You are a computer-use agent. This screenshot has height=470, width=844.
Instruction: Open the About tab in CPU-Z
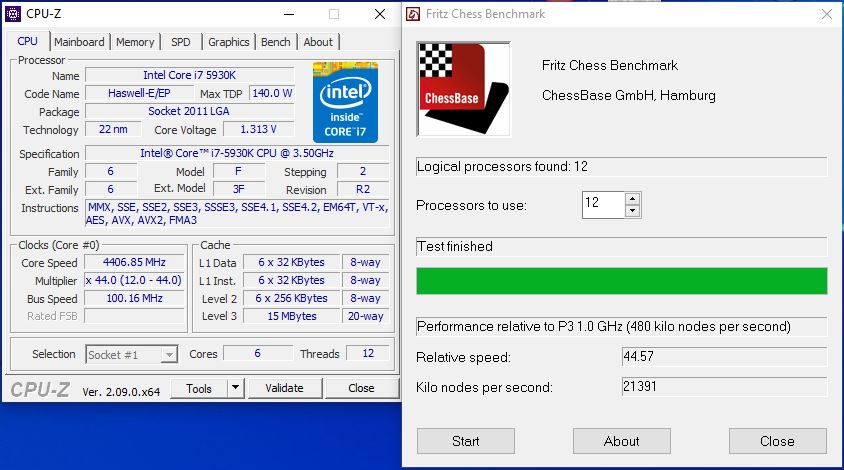(318, 42)
